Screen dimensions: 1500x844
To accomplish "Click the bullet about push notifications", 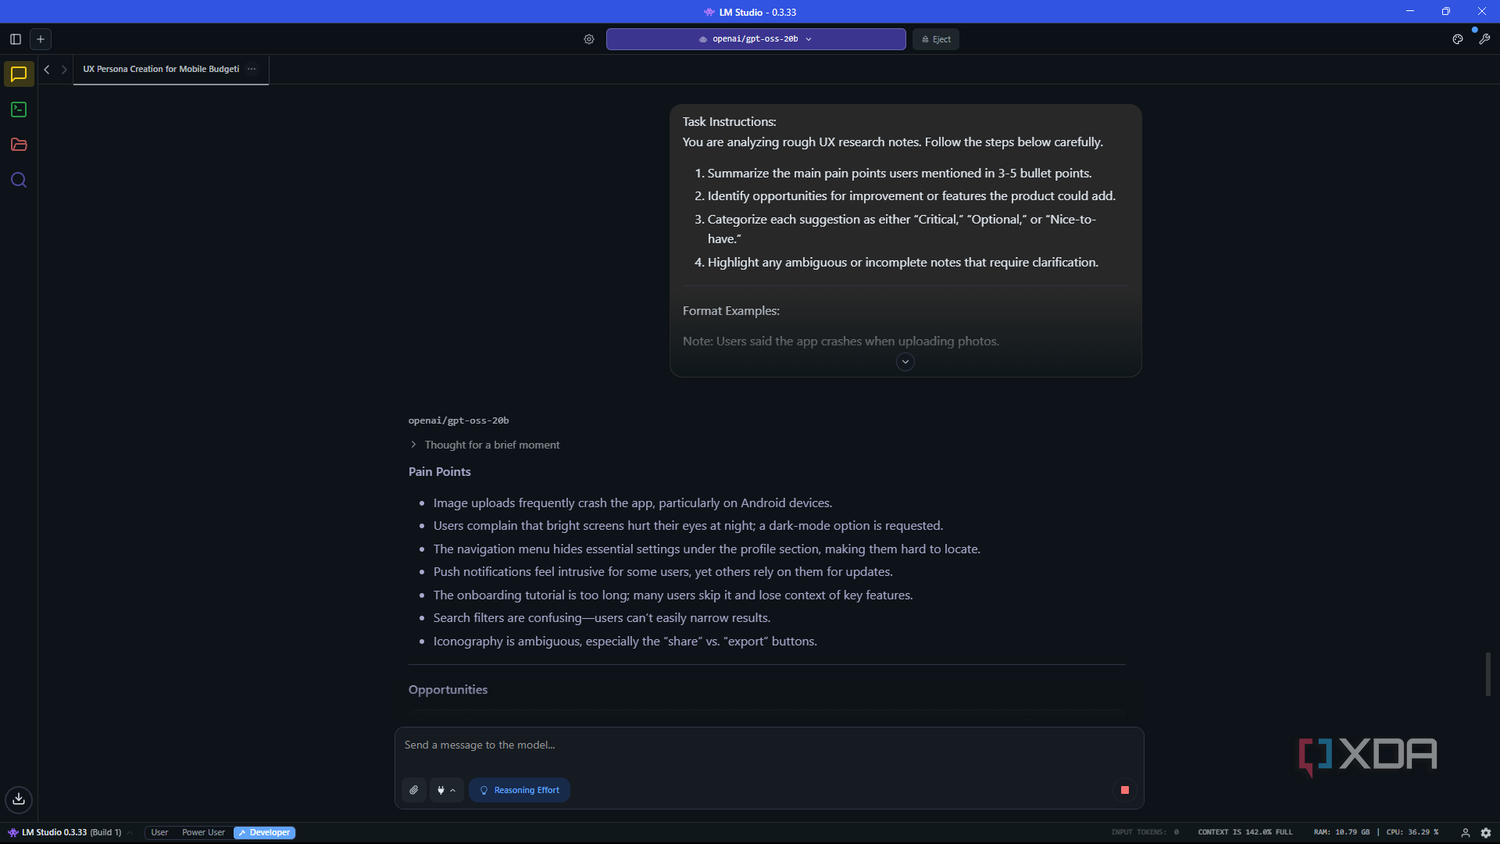I will [663, 572].
